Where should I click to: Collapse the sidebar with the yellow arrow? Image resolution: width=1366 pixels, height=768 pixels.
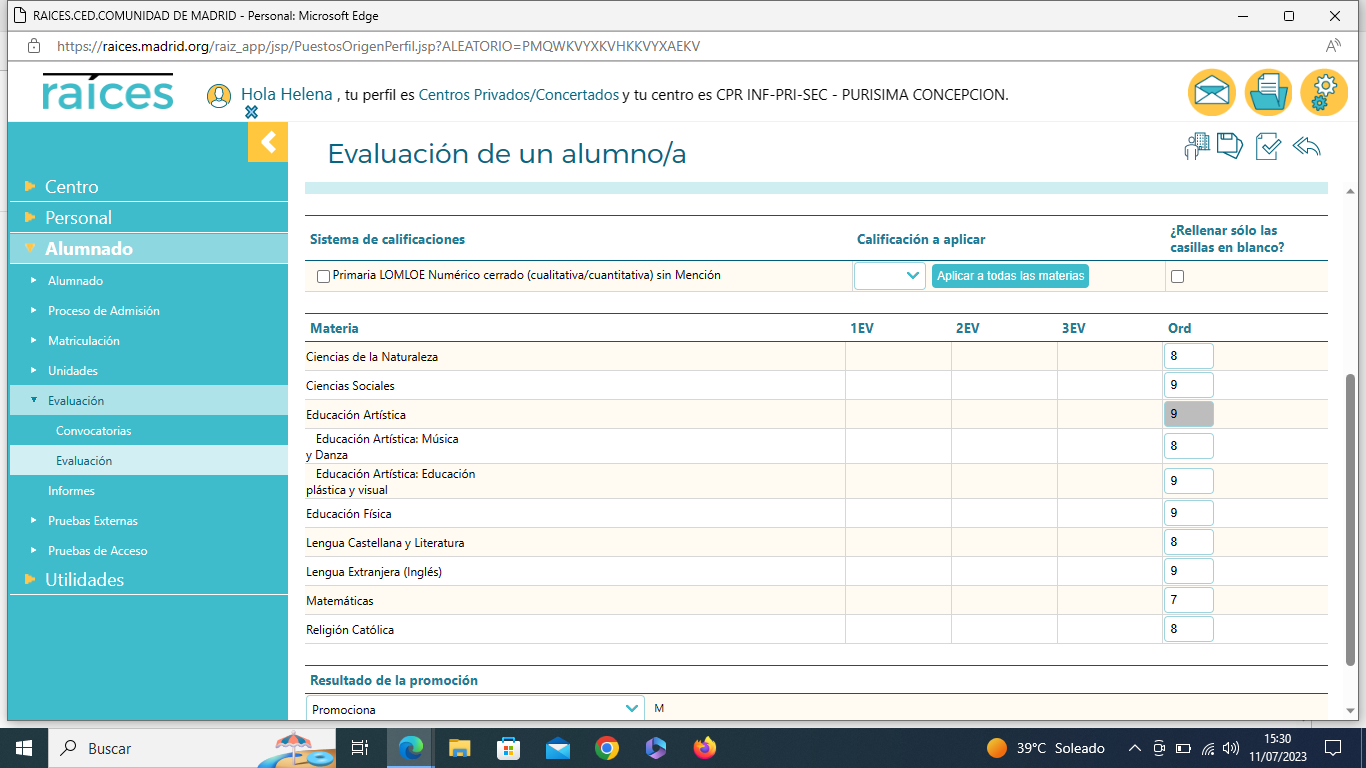268,142
